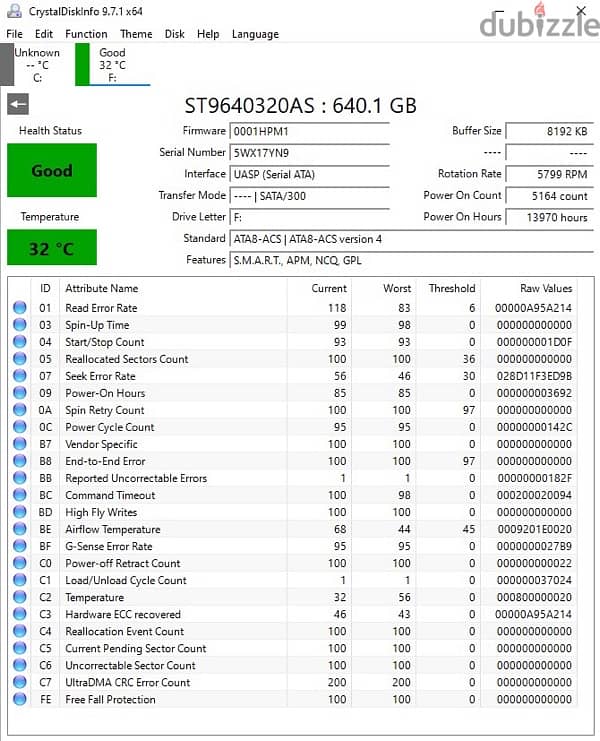Click raw value 0009201E0020 in Airflow Temperature row

[534, 529]
